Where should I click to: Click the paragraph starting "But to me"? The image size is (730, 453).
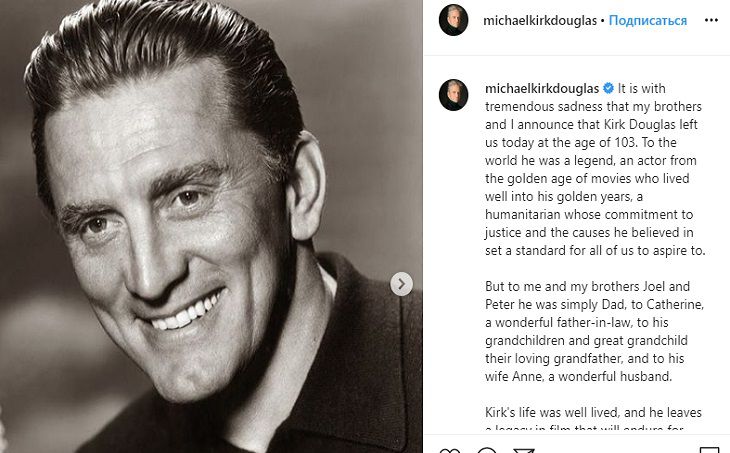[x=595, y=331]
